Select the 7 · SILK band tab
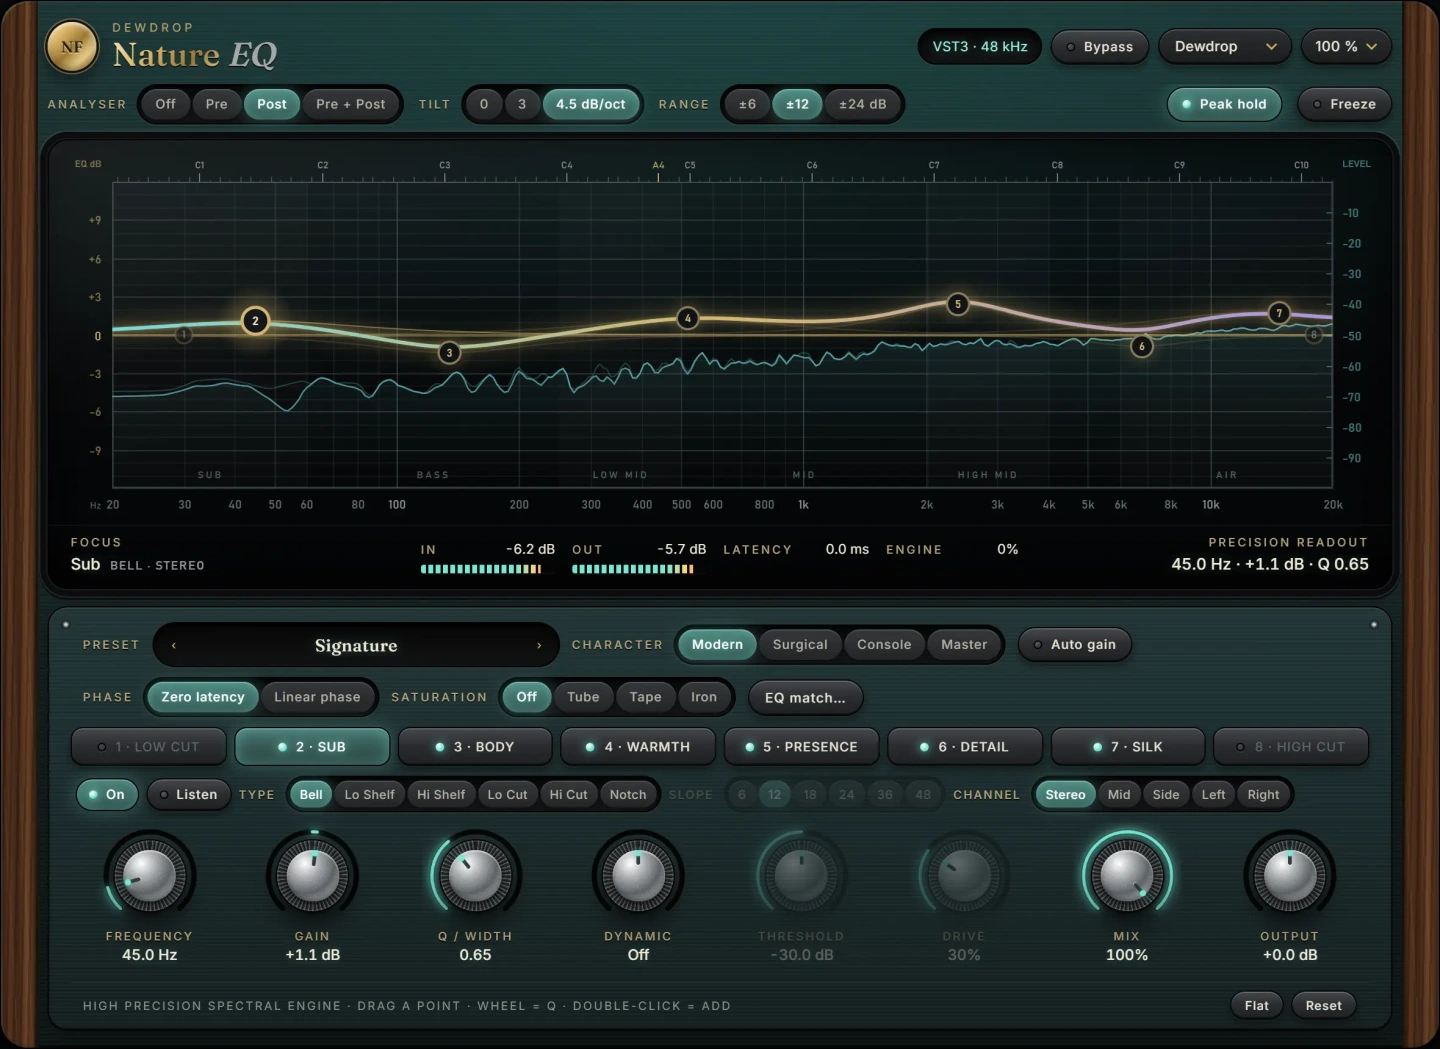 pos(1127,747)
